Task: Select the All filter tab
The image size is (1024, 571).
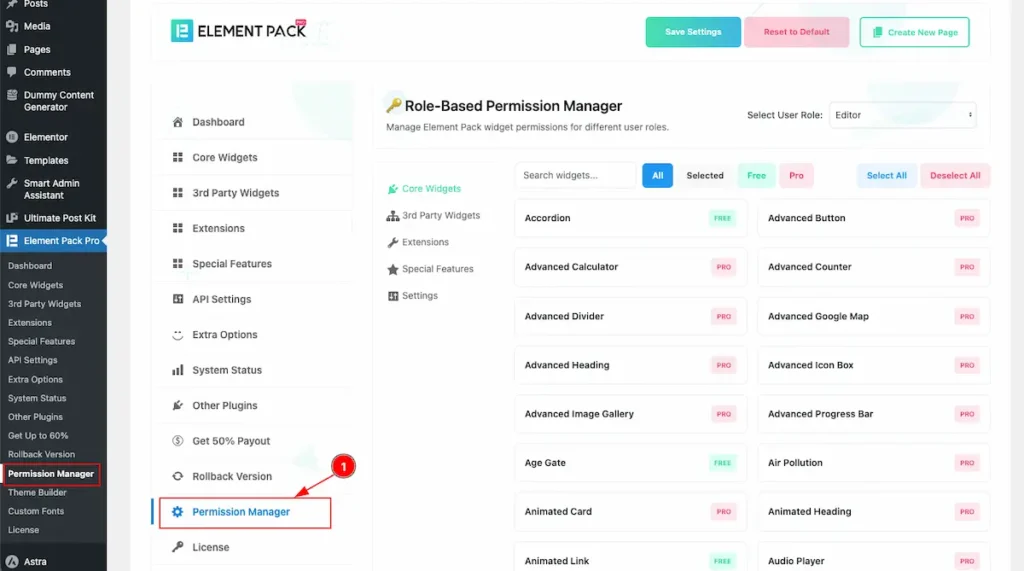Action: pos(658,176)
